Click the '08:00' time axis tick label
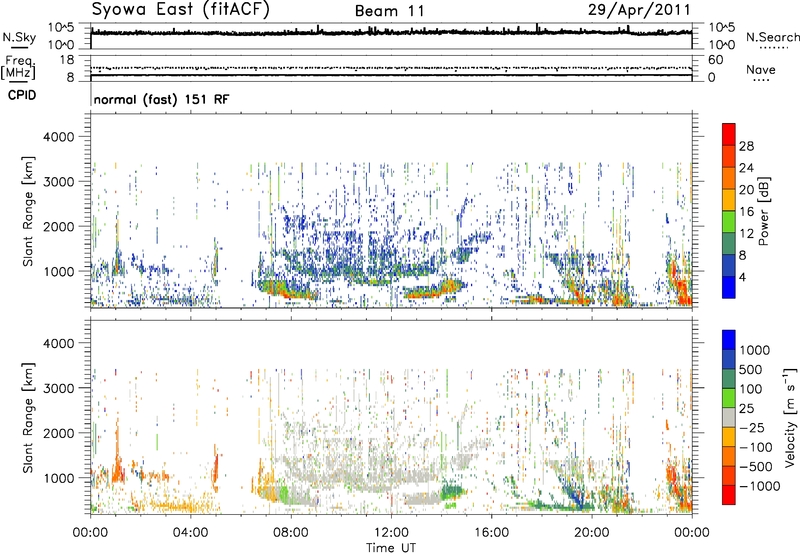The image size is (800, 554). click(x=291, y=533)
